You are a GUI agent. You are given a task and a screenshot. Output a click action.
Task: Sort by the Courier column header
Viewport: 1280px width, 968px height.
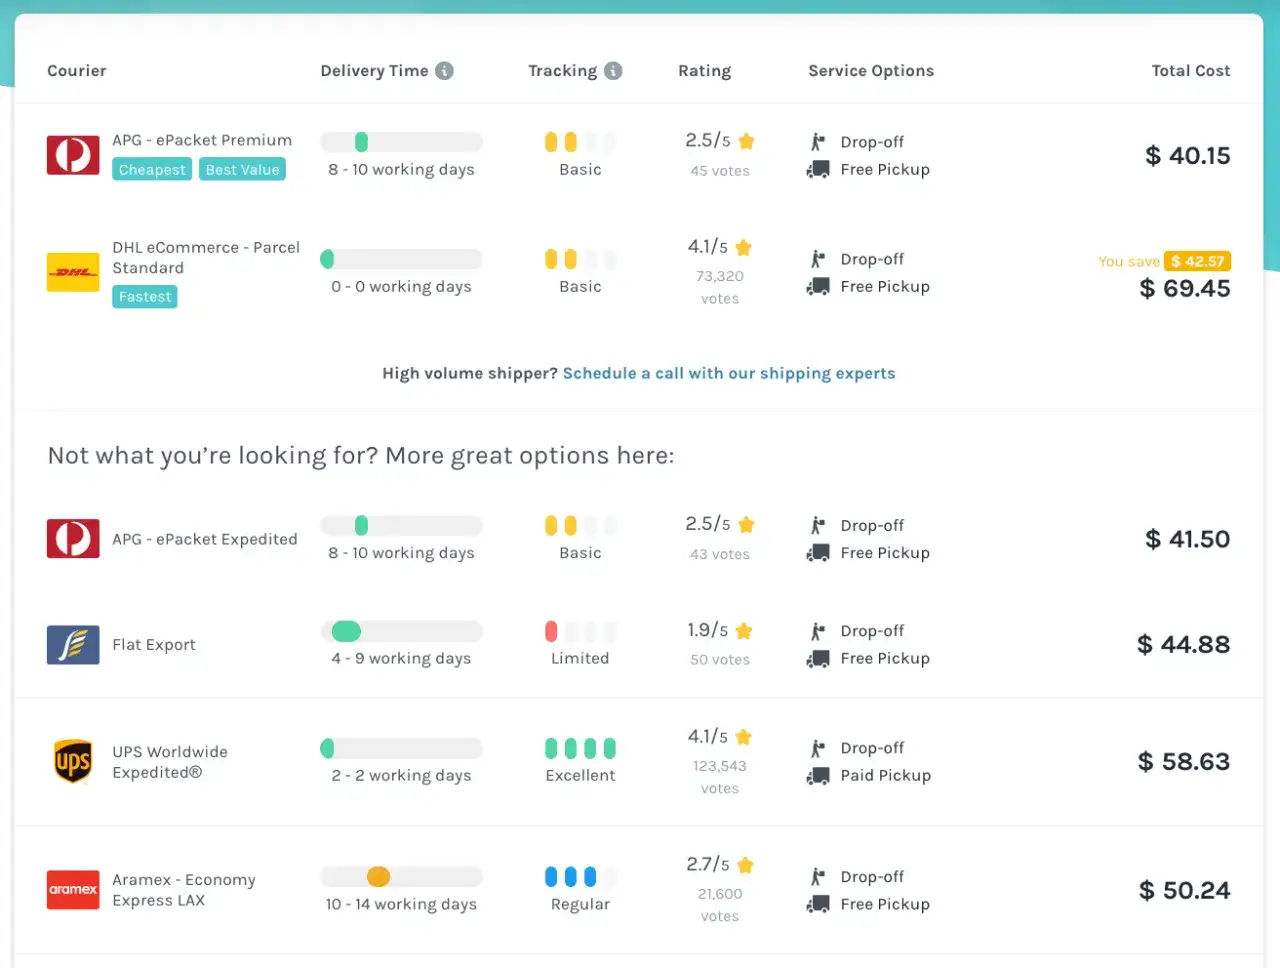coord(77,71)
